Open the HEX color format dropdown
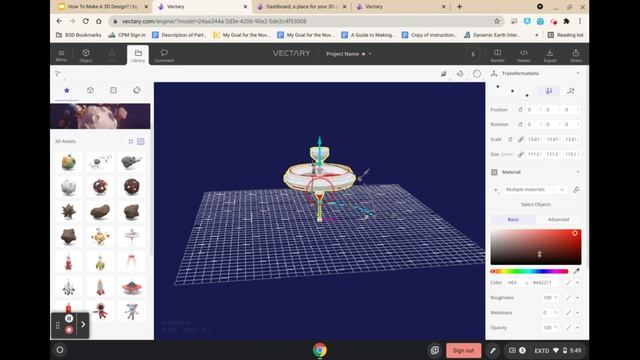The image size is (640, 360). pos(518,283)
